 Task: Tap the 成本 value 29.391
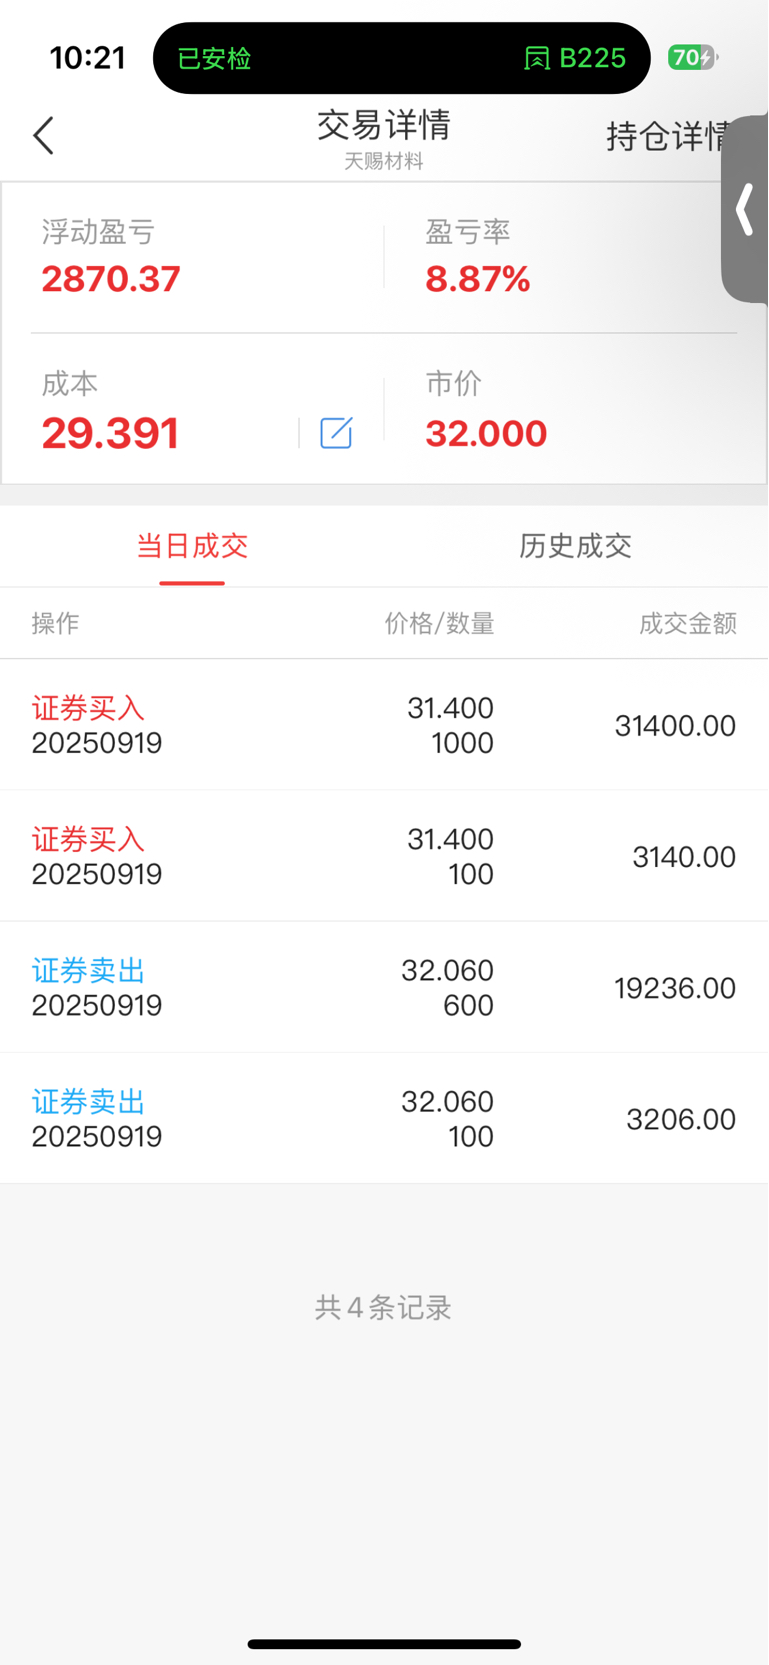110,433
